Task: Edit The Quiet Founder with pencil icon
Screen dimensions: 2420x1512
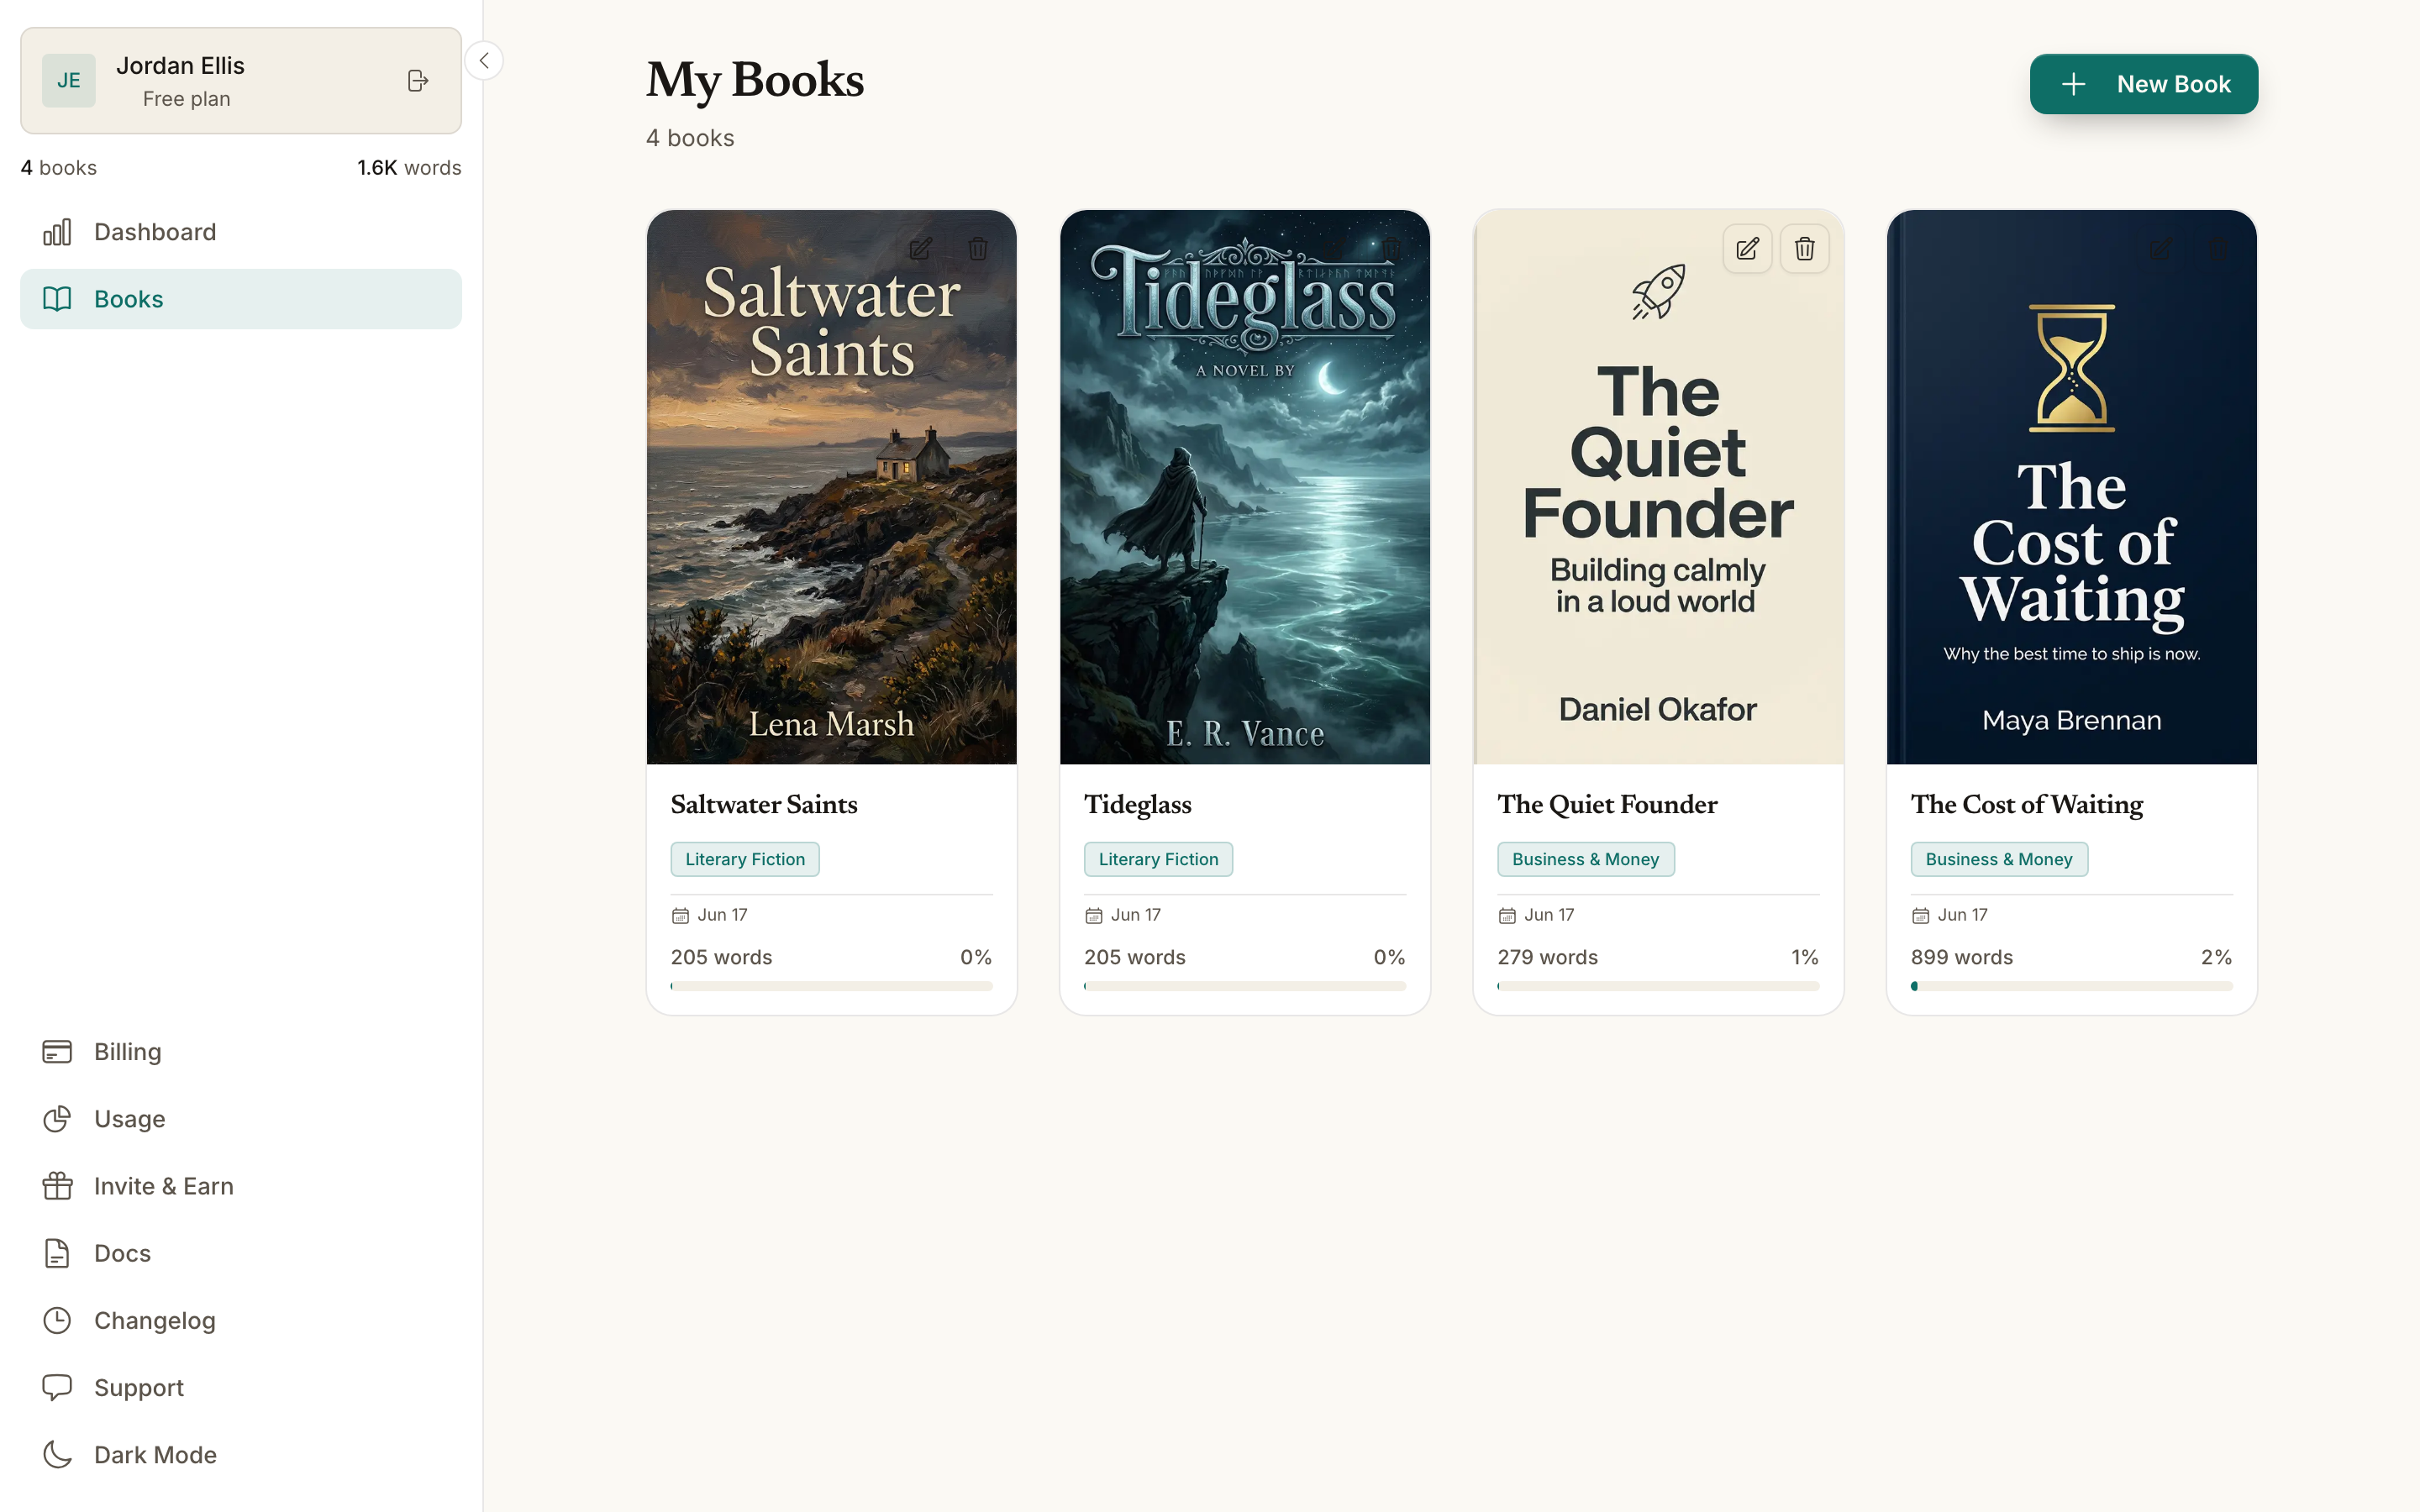Action: click(1747, 249)
